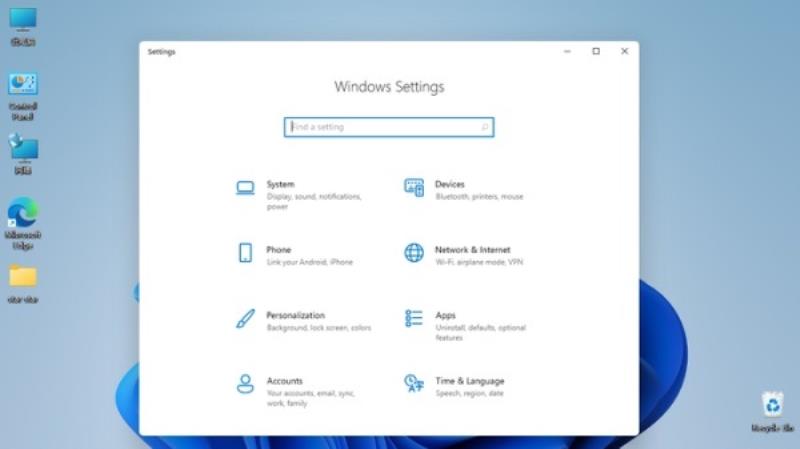Select the Control Panel desktop icon
800x449 pixels.
[x=23, y=84]
